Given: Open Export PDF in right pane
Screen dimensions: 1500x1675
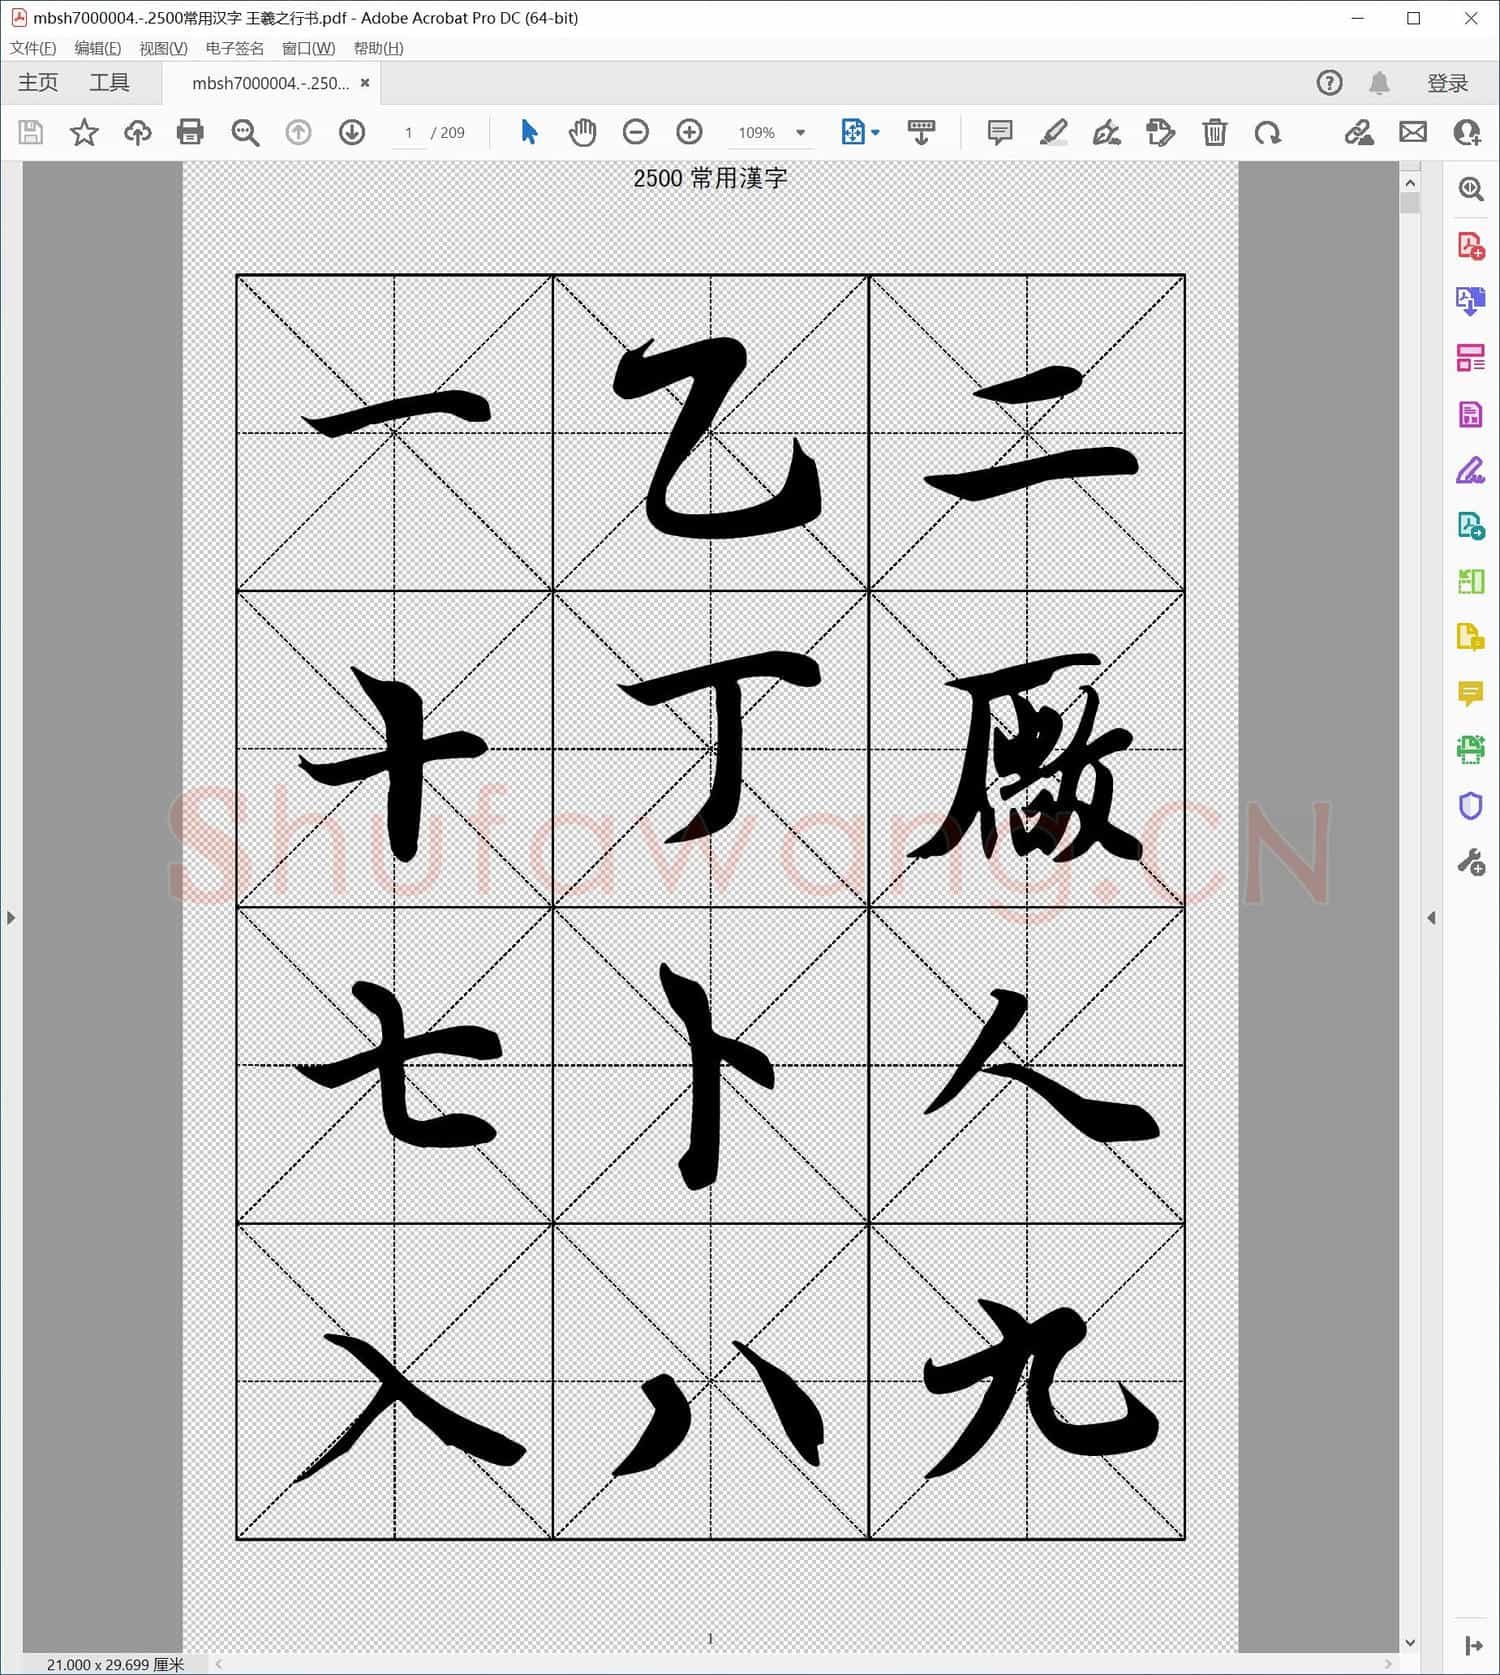Looking at the screenshot, I should (1470, 301).
